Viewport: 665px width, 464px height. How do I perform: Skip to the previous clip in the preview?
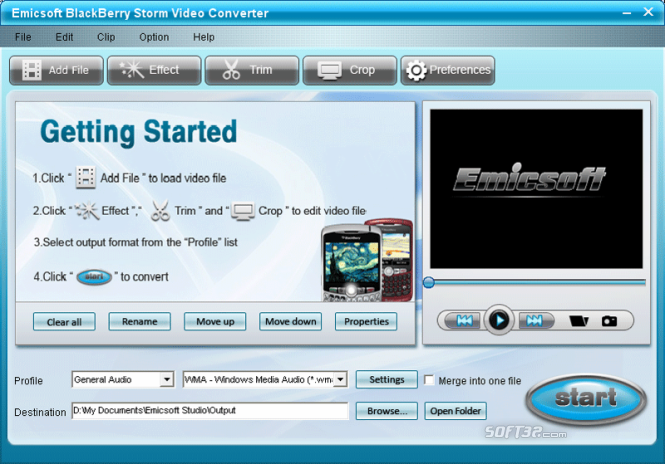[x=464, y=321]
